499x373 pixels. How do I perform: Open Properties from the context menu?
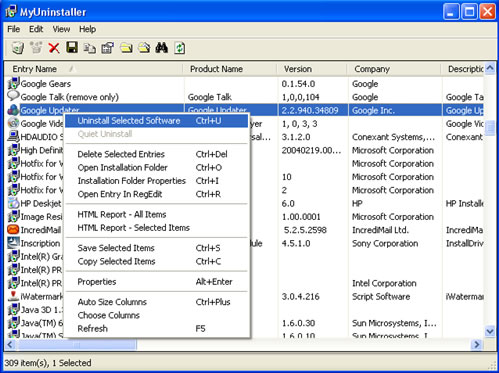tap(157, 282)
